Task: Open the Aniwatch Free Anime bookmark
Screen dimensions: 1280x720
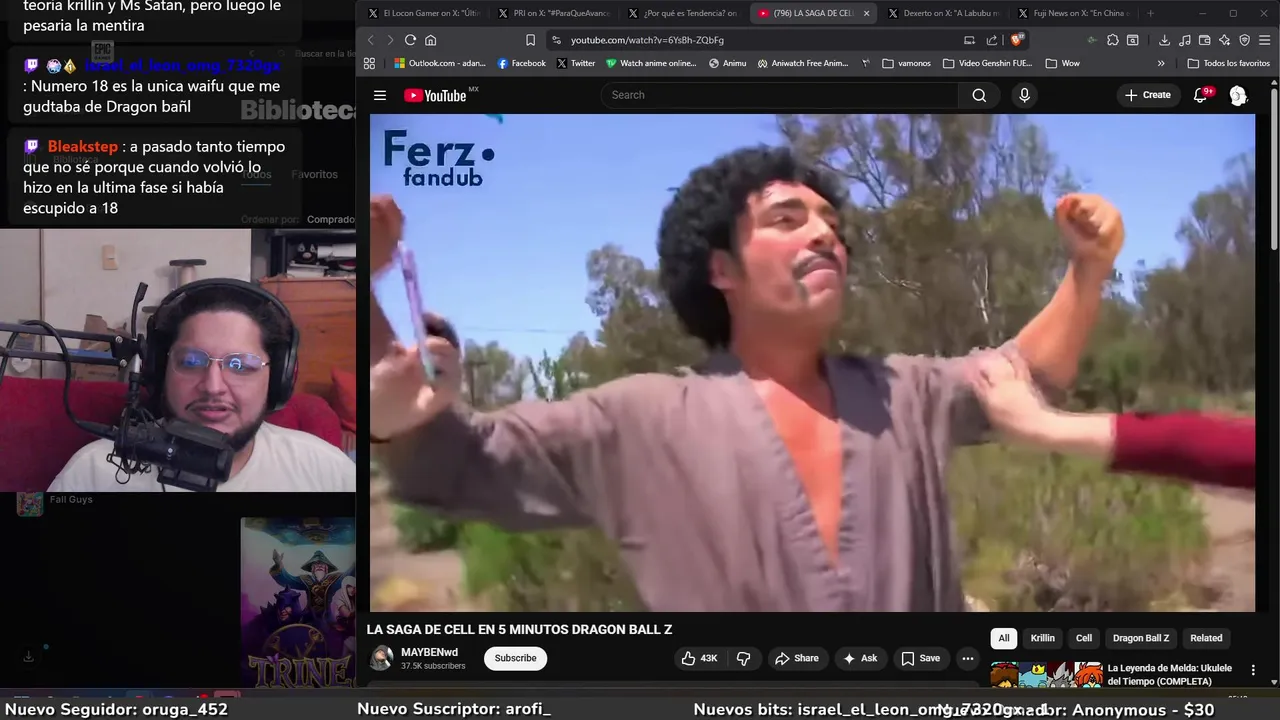Action: pyautogui.click(x=803, y=63)
